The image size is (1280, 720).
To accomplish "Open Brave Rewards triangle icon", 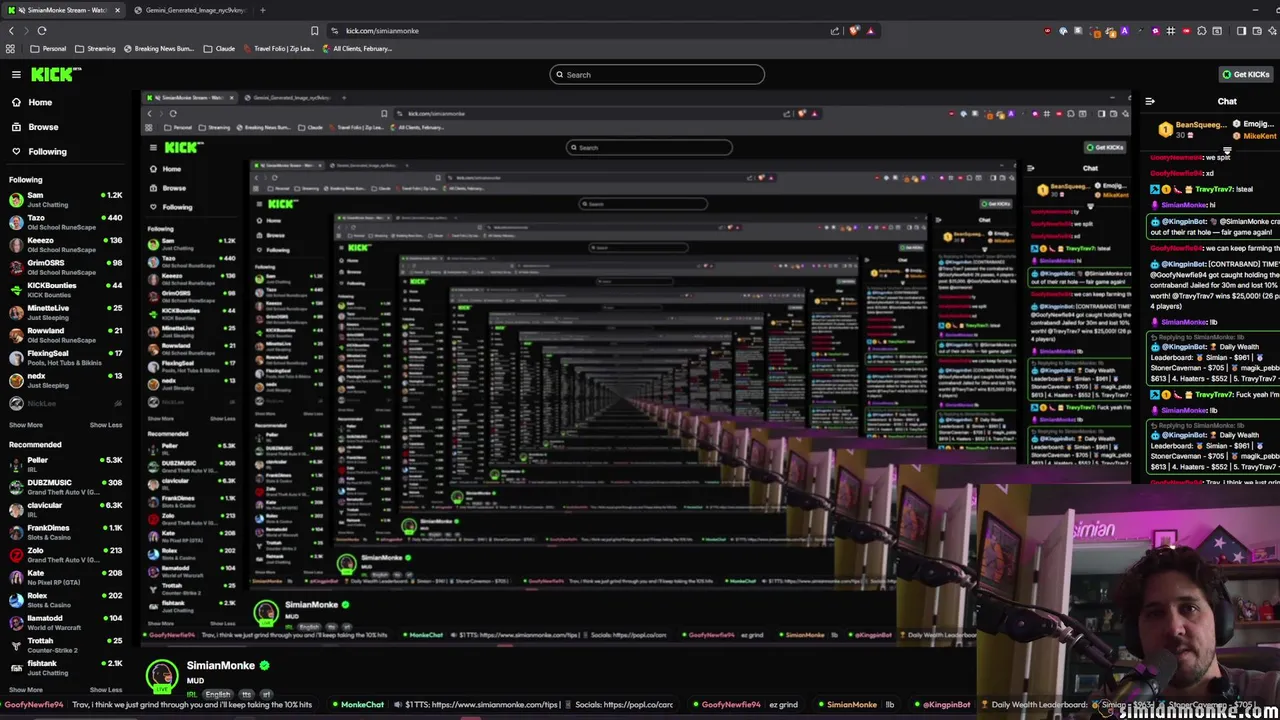I will (871, 31).
